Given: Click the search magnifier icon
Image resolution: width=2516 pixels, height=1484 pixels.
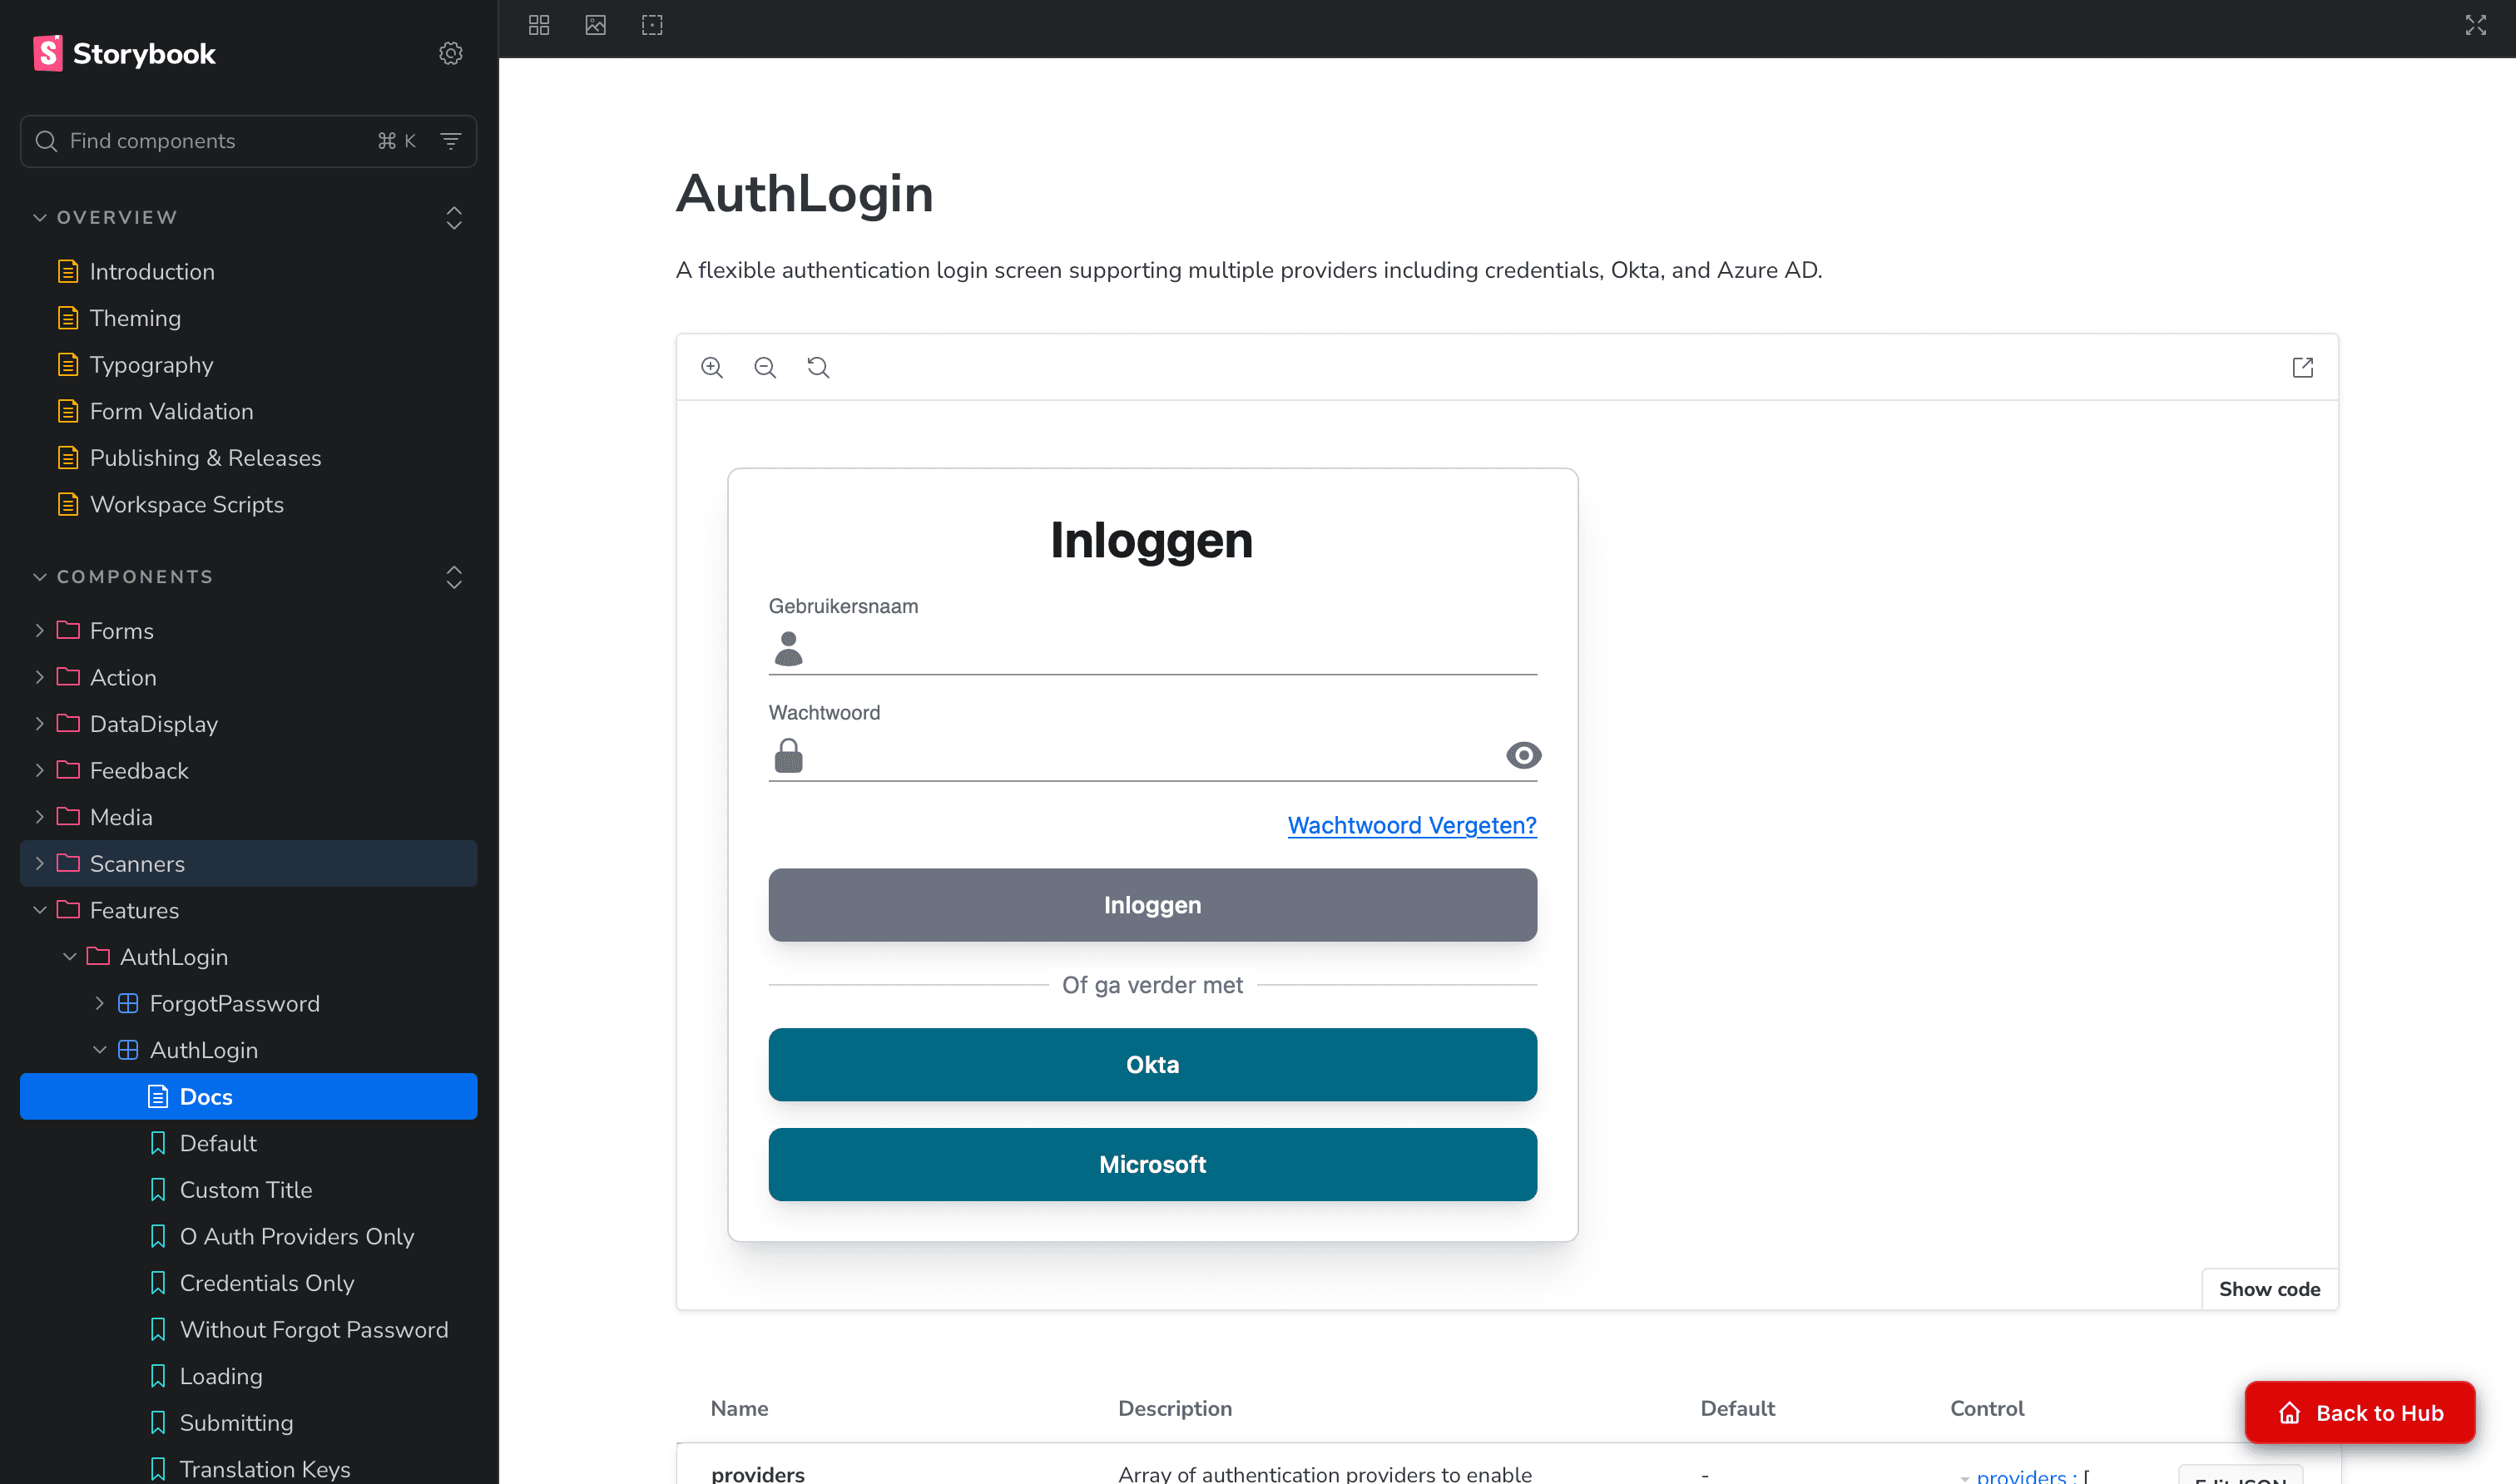Looking at the screenshot, I should 46,141.
